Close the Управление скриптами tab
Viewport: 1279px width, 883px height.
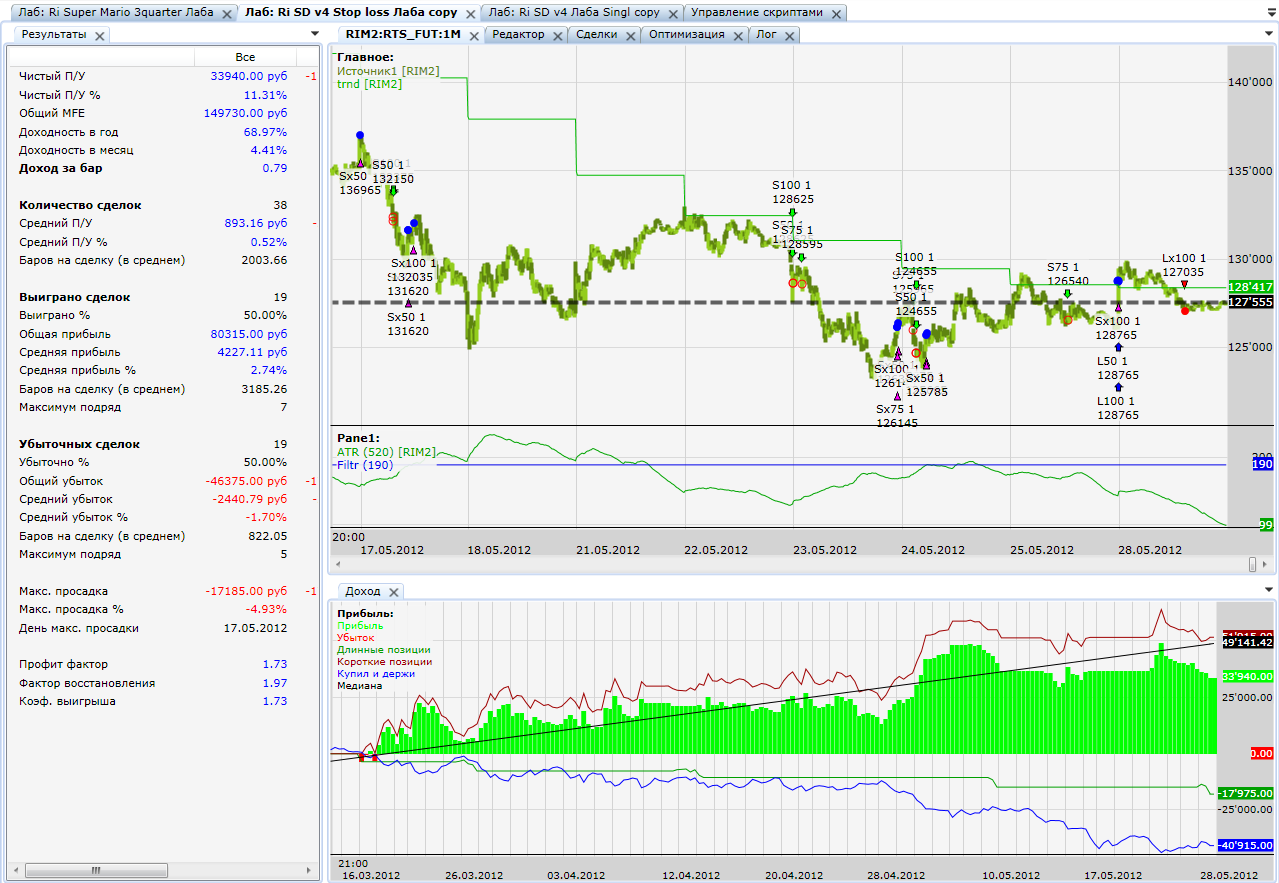[836, 14]
